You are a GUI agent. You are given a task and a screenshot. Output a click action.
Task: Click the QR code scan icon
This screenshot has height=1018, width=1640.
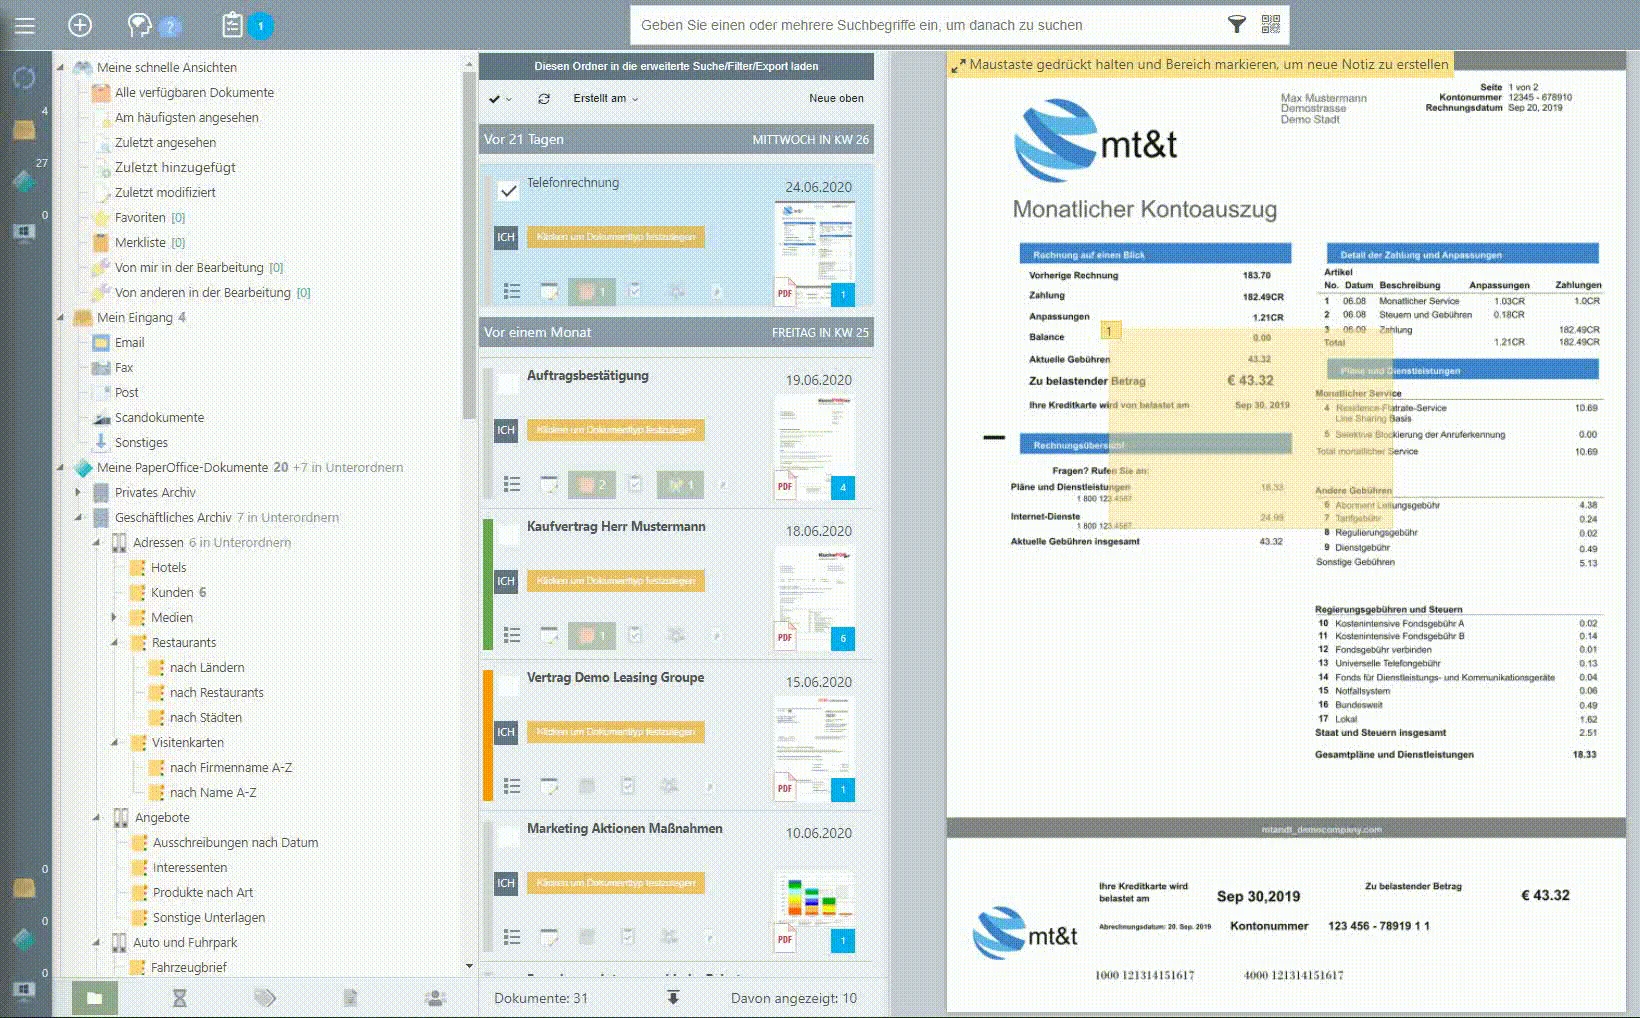pyautogui.click(x=1270, y=25)
